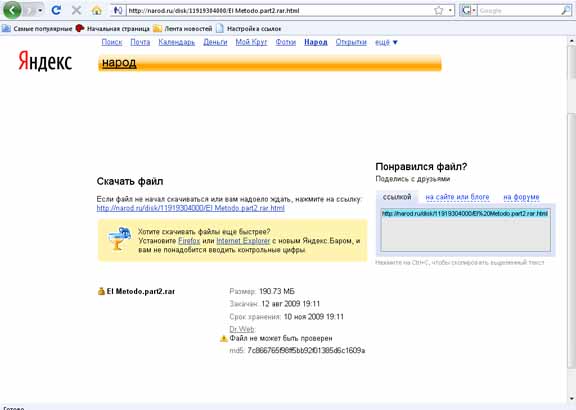Click the storage expiry 10 ноя 2009
576x410 pixels.
pos(314,317)
